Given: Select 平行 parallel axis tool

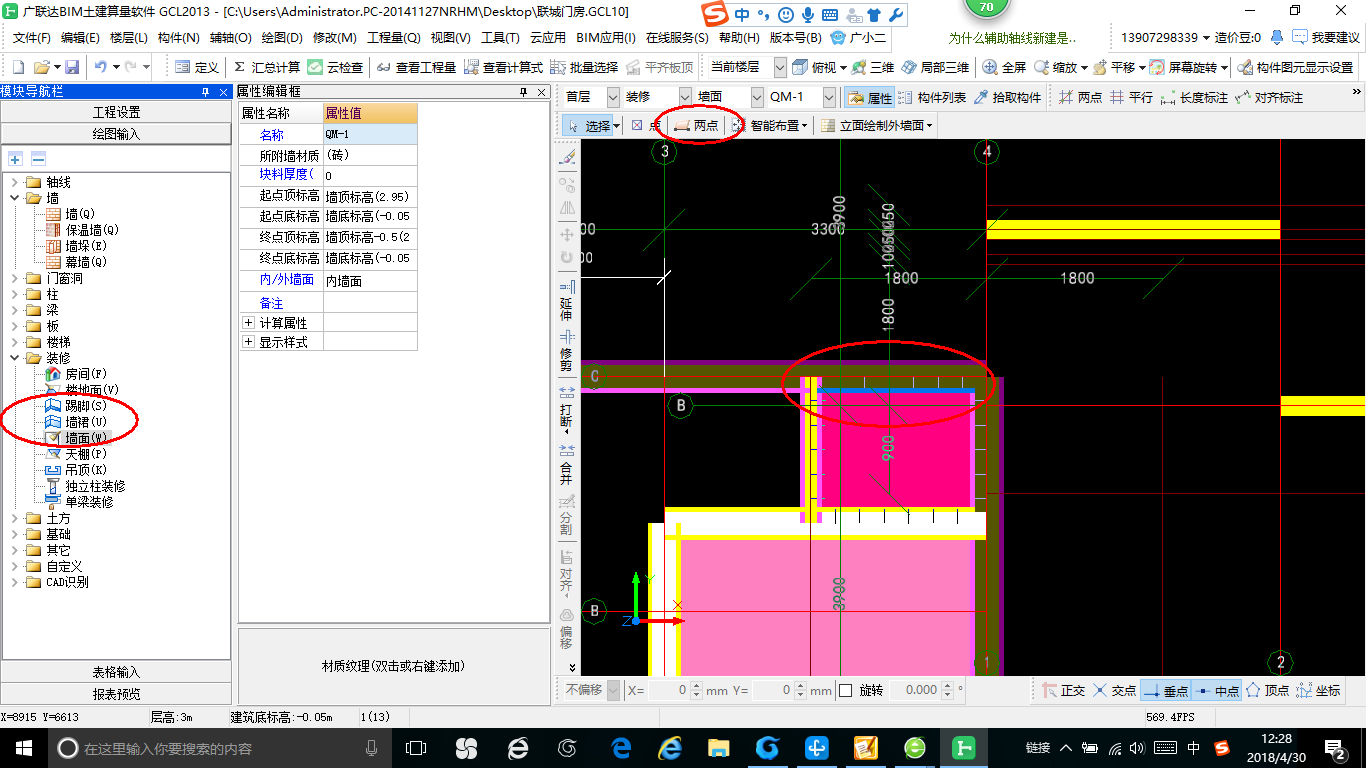Looking at the screenshot, I should coord(1131,98).
